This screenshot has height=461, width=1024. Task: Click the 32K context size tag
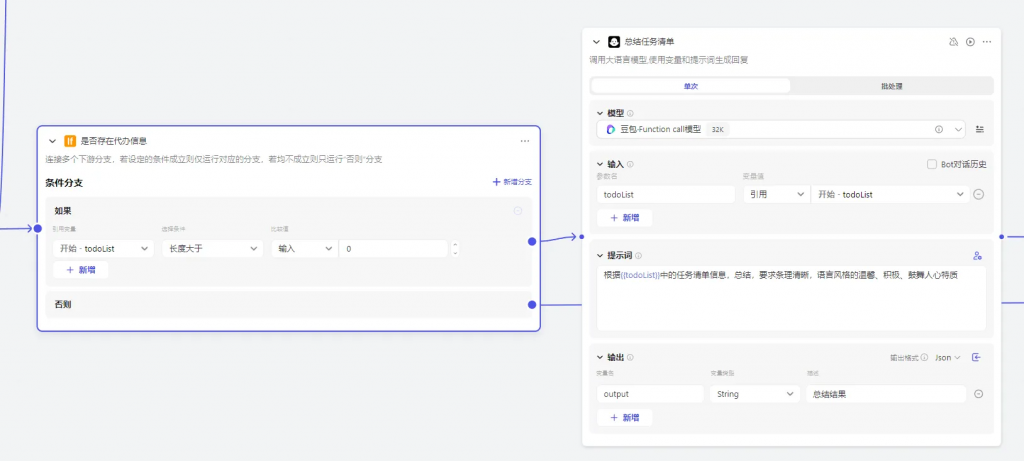pyautogui.click(x=717, y=129)
